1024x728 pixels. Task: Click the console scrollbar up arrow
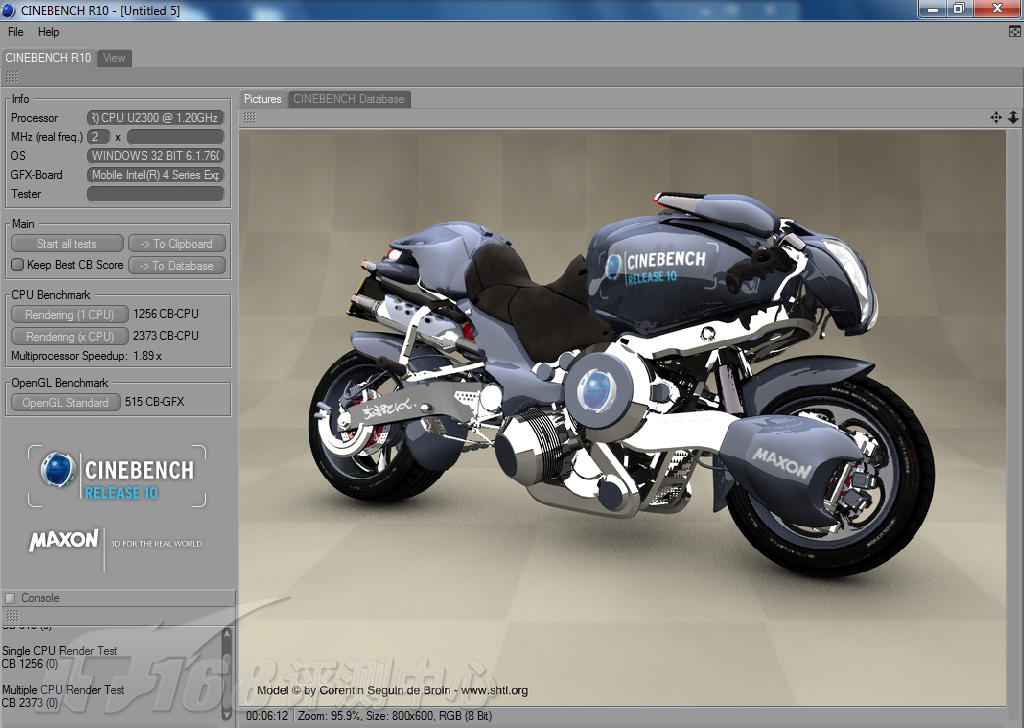tap(227, 633)
